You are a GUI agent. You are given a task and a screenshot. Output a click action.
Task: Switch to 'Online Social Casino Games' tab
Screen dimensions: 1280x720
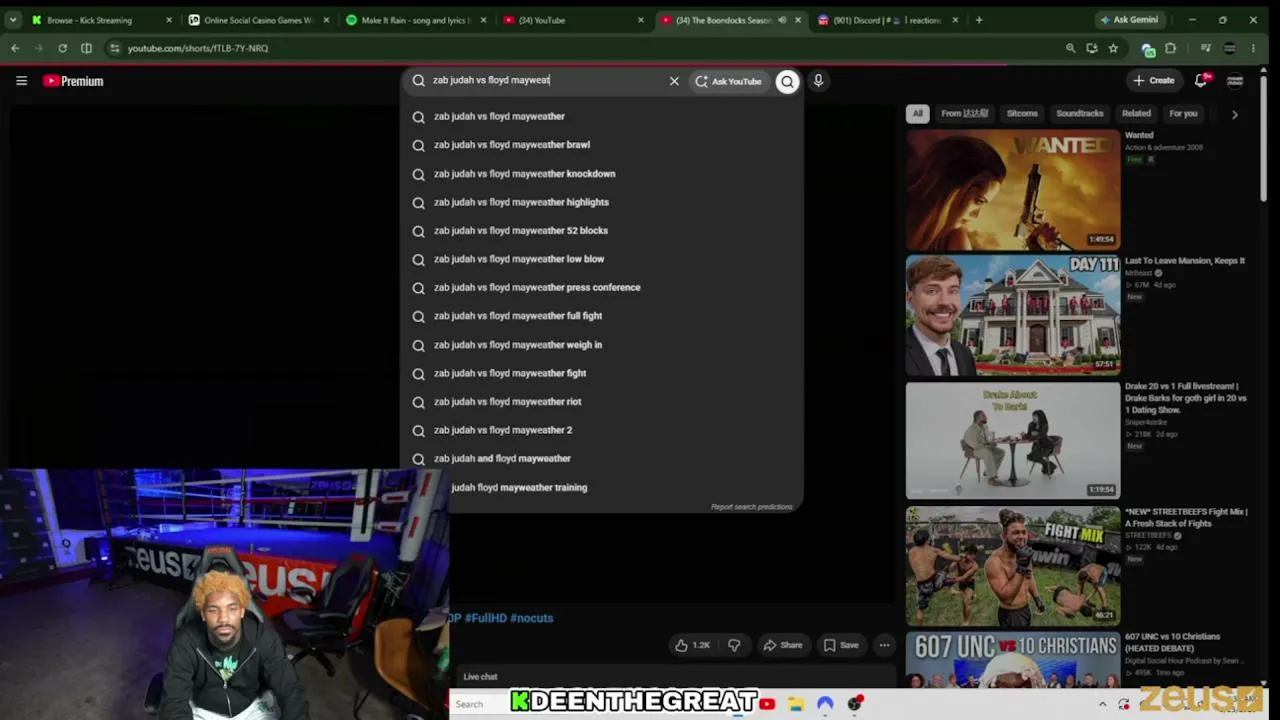click(x=259, y=20)
